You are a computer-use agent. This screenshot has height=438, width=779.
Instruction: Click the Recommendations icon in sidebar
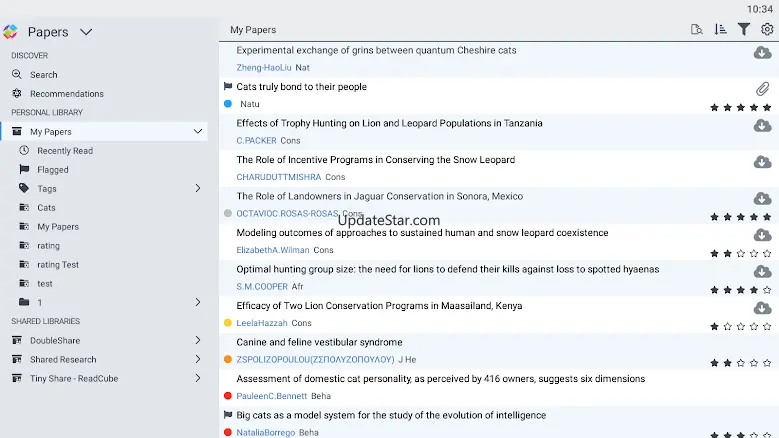point(17,93)
